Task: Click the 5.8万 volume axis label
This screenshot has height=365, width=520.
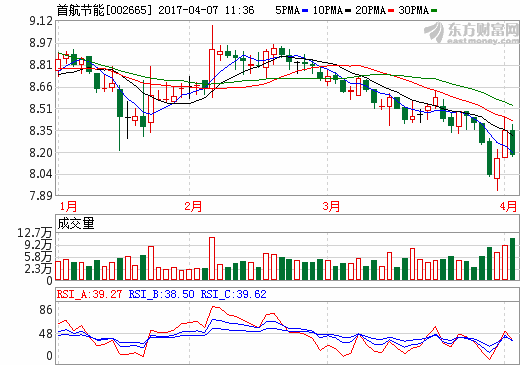Action: pyautogui.click(x=38, y=257)
